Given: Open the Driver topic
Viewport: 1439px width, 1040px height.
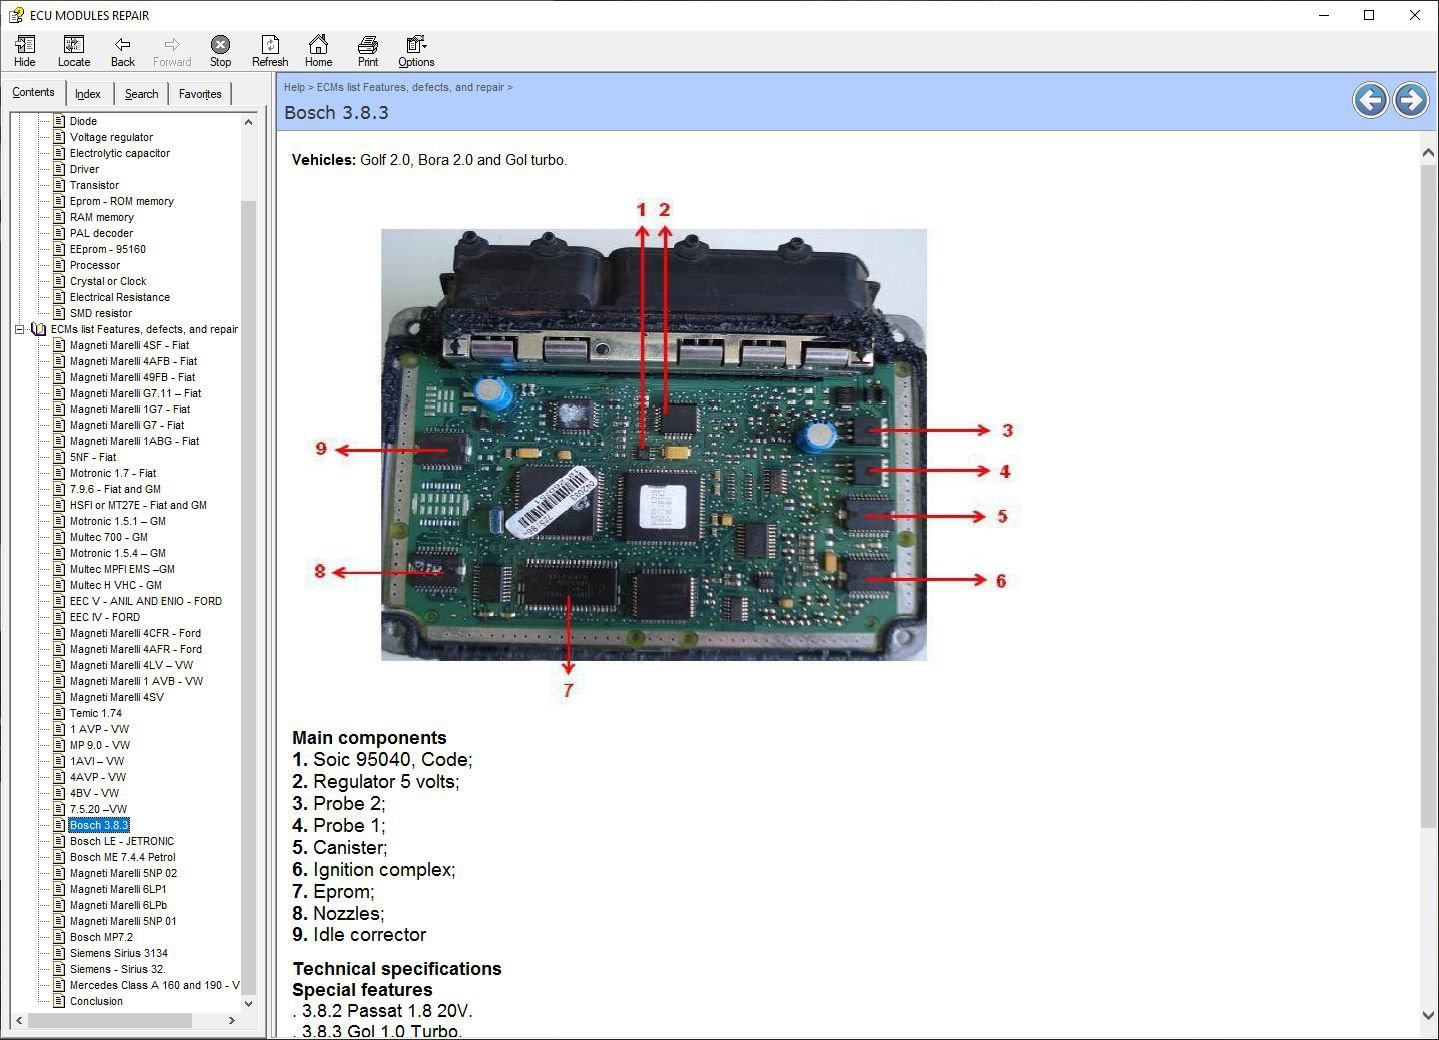Looking at the screenshot, I should pyautogui.click(x=84, y=169).
